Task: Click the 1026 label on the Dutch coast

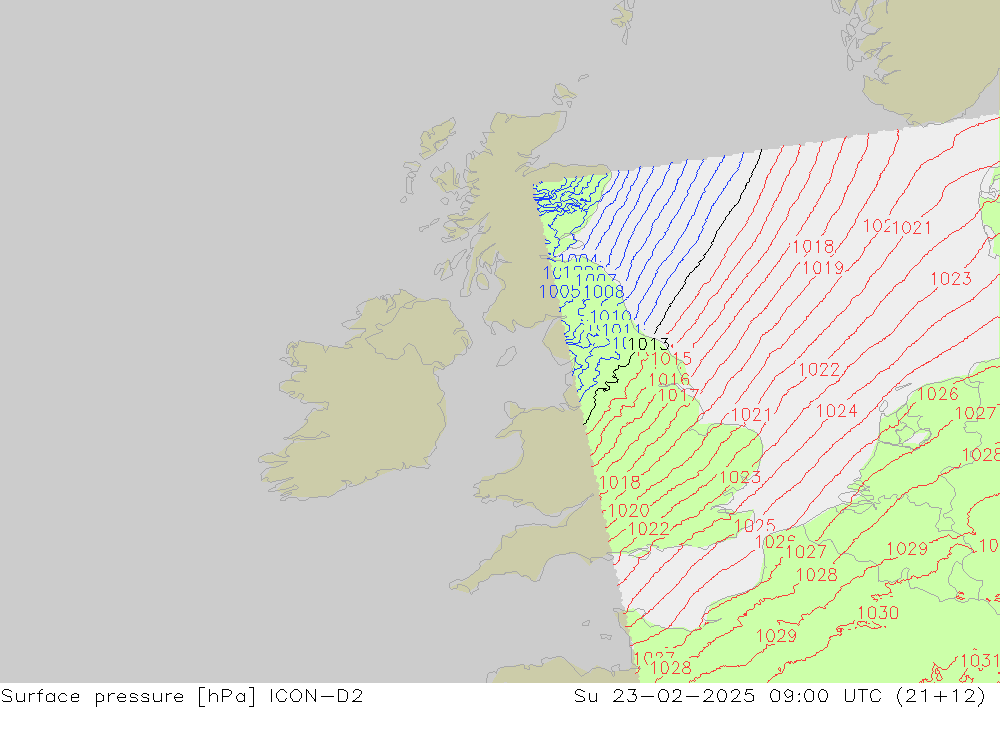Action: tap(938, 394)
